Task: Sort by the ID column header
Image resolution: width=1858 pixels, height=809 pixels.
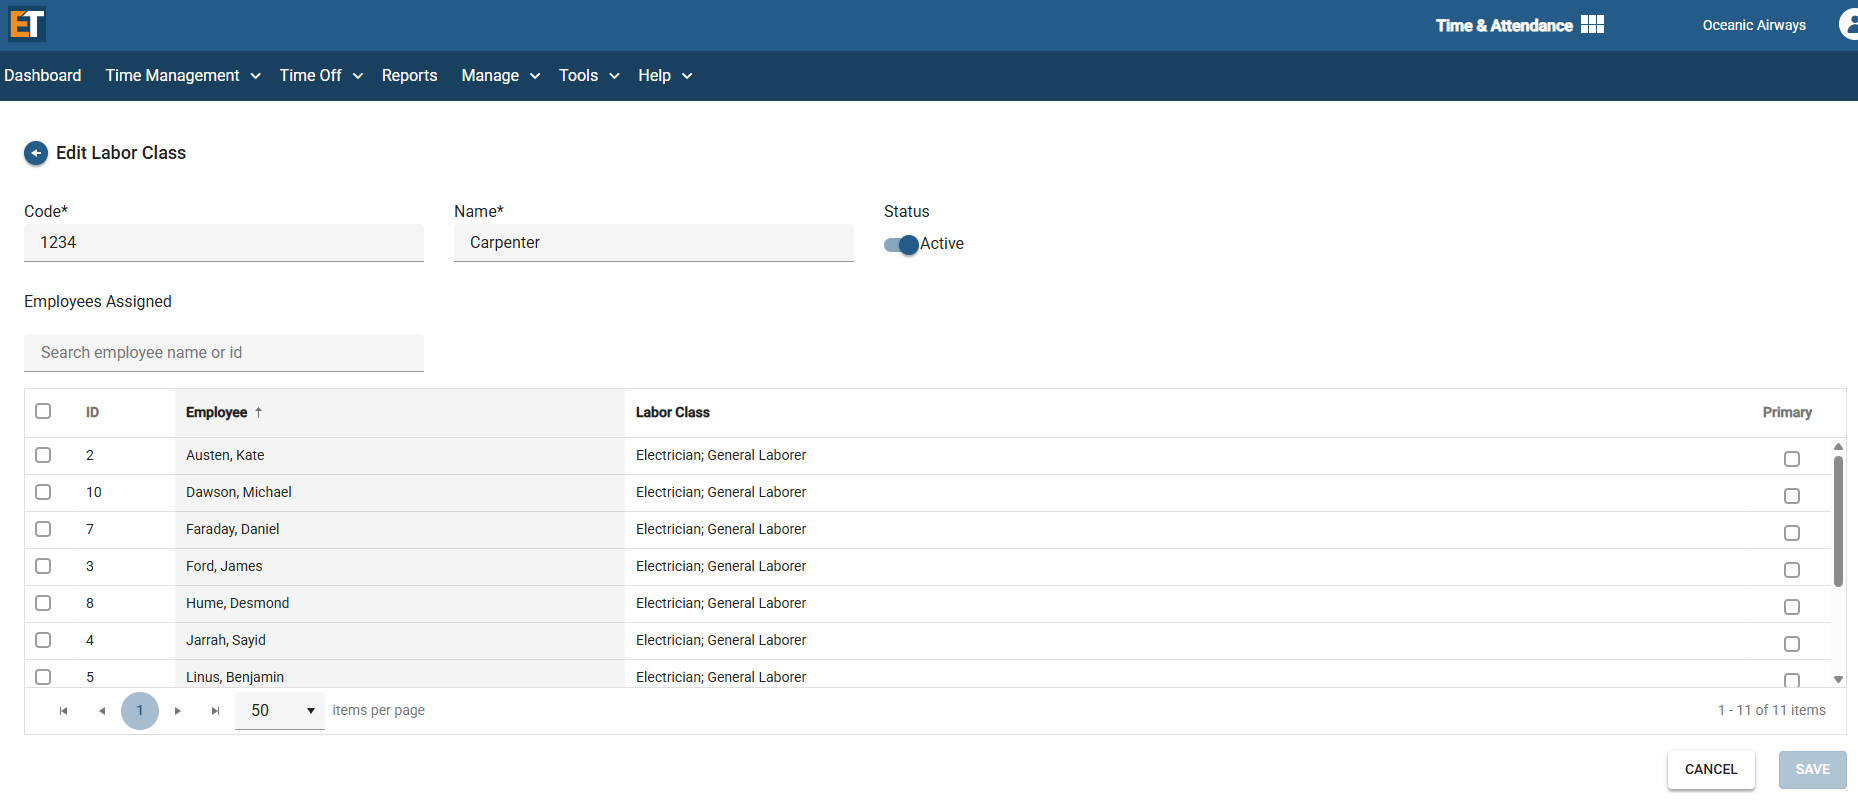Action: (92, 412)
